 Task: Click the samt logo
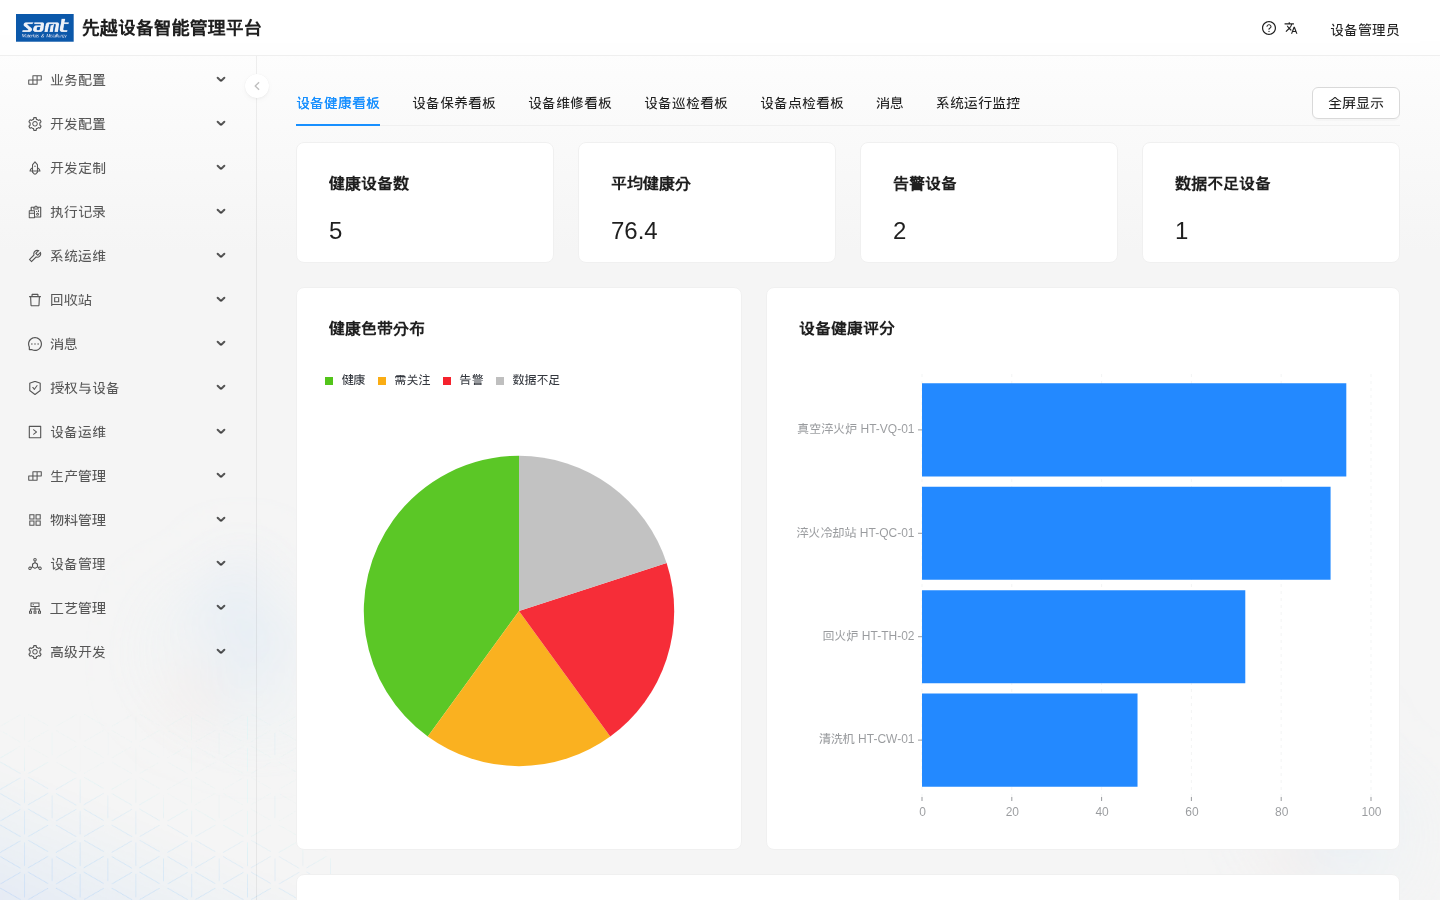point(45,28)
